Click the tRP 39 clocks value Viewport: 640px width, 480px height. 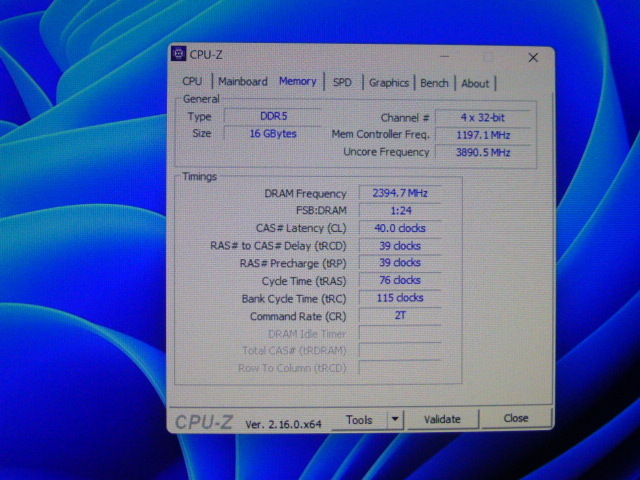click(400, 263)
